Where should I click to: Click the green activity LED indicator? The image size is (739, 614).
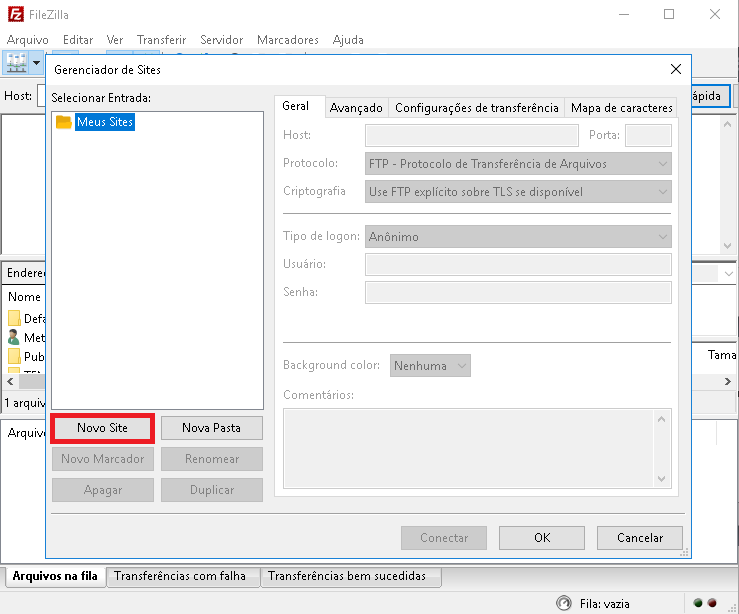coord(698,603)
